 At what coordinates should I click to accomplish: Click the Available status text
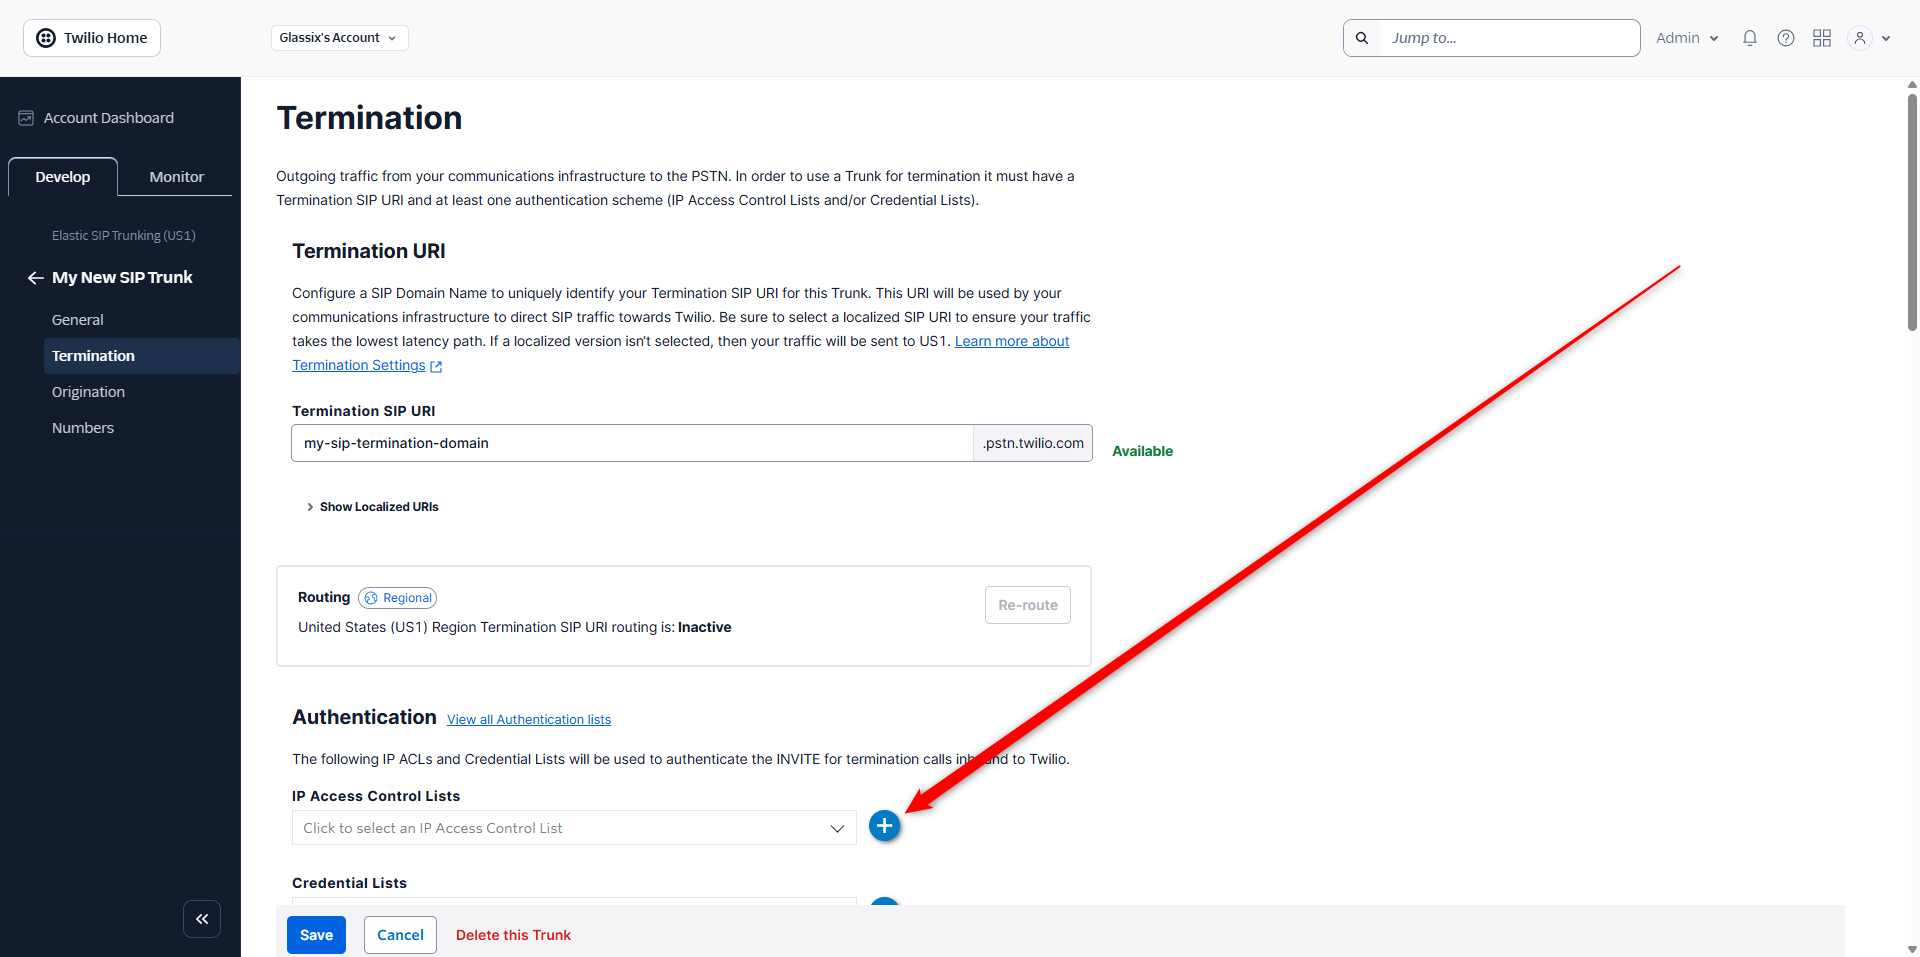coord(1143,451)
